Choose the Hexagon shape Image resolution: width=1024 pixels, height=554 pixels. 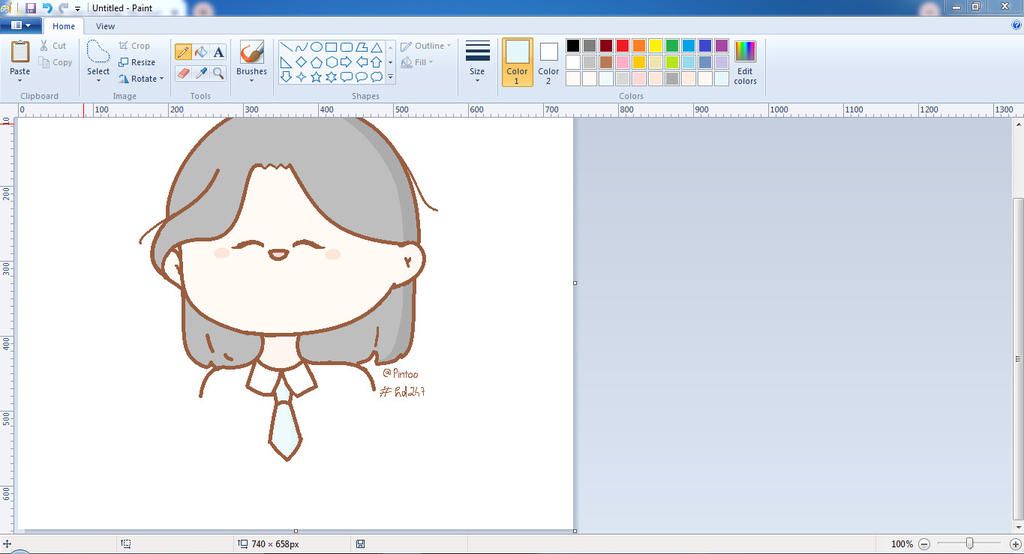pos(331,62)
